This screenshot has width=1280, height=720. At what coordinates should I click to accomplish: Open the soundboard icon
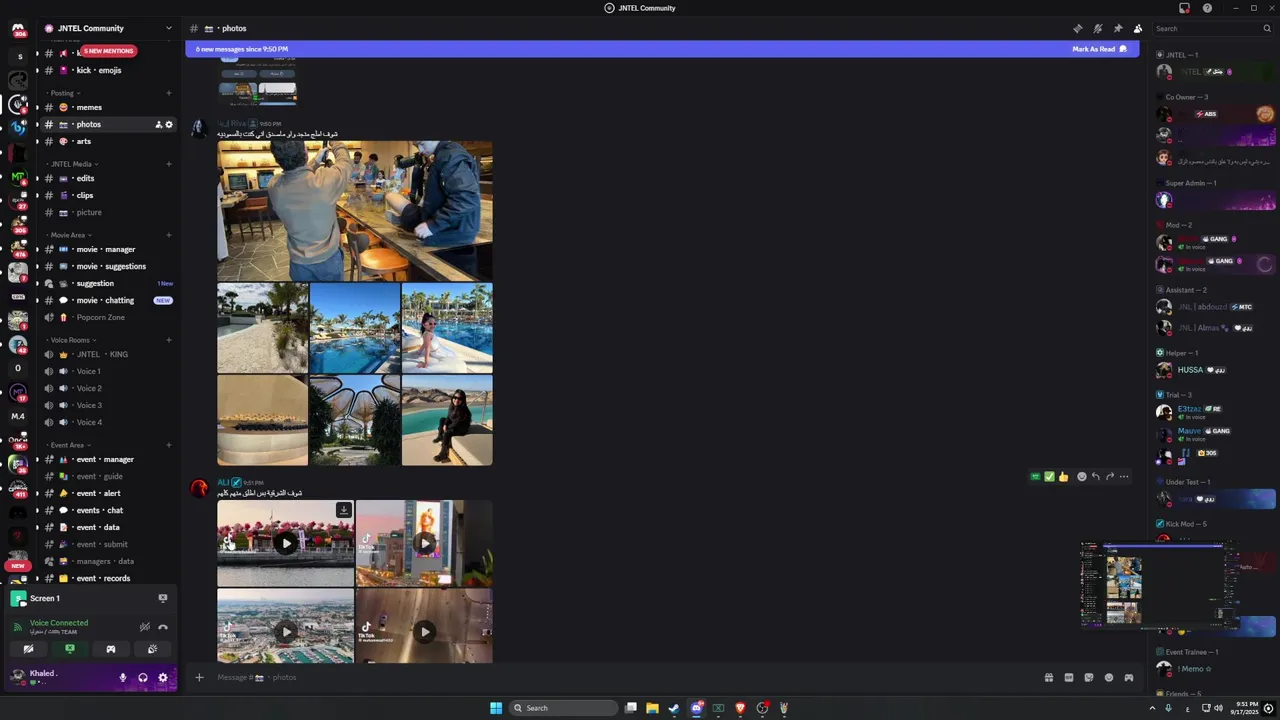[152, 649]
